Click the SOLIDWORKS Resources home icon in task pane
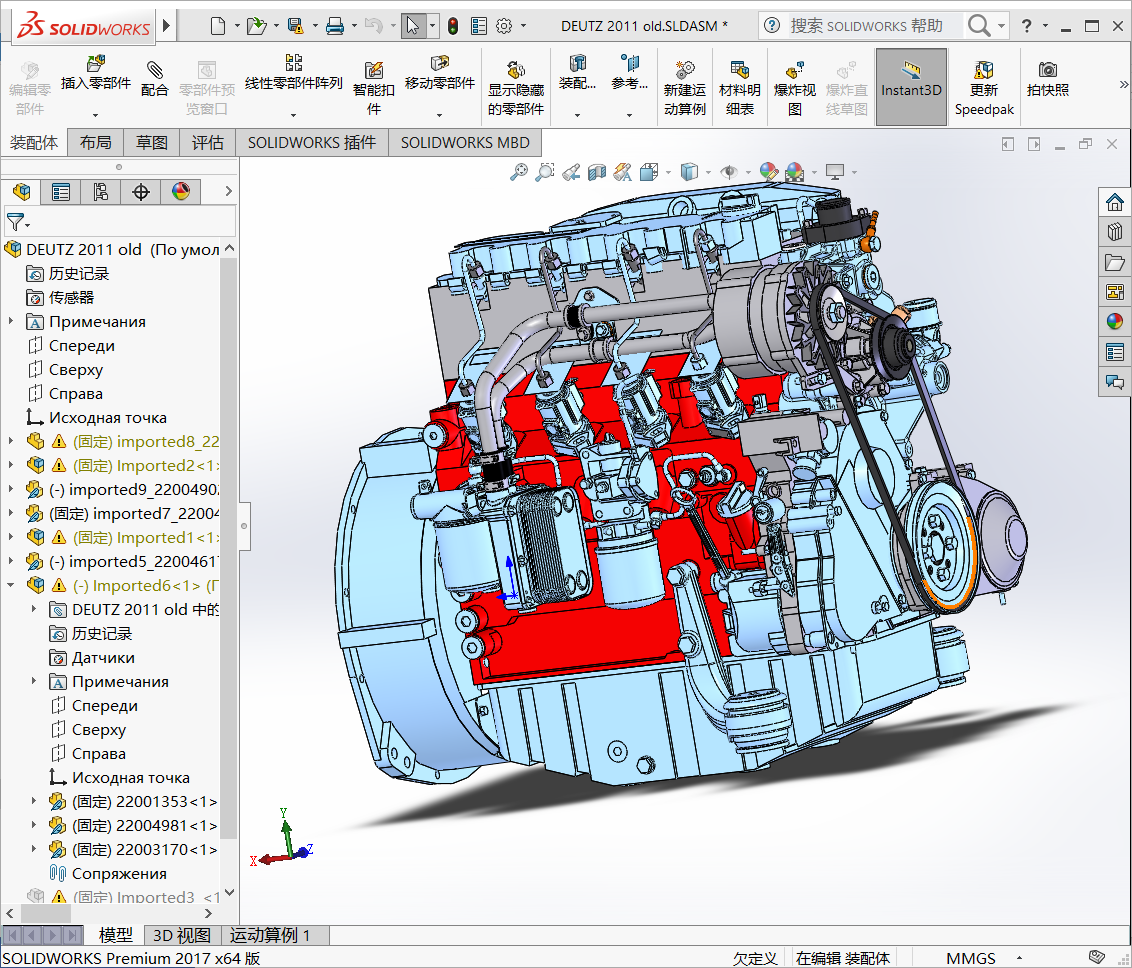Screen dimensions: 1132x968 coord(1115,201)
